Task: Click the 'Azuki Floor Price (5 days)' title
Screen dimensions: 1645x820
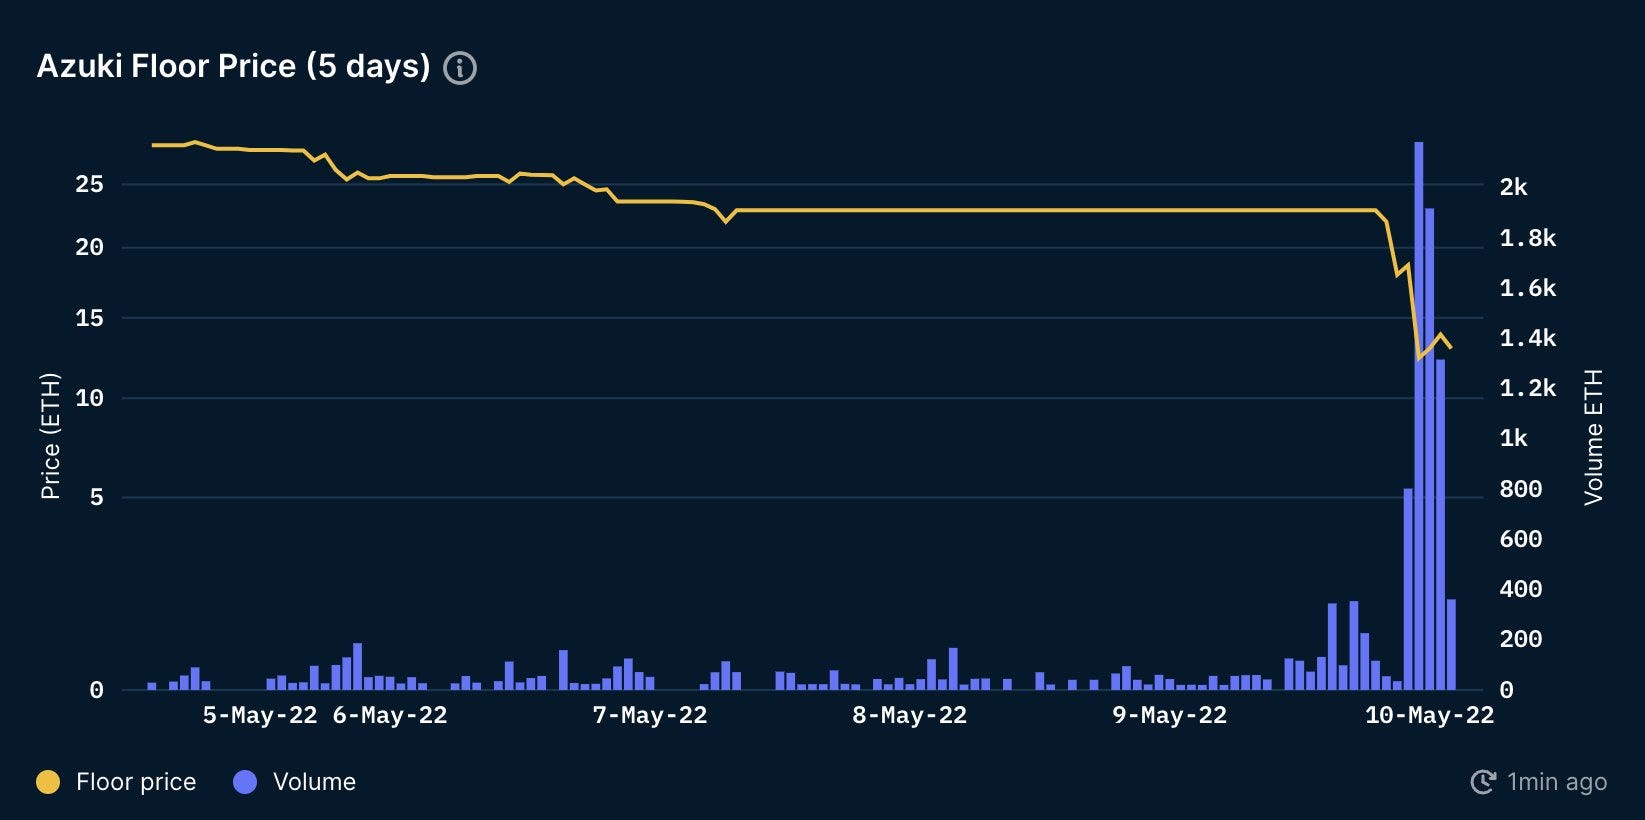Action: [x=233, y=66]
